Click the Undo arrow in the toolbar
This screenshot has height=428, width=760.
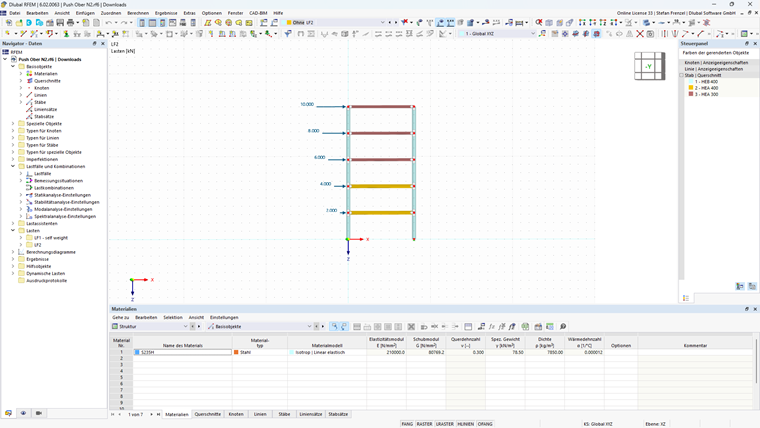[x=109, y=23]
